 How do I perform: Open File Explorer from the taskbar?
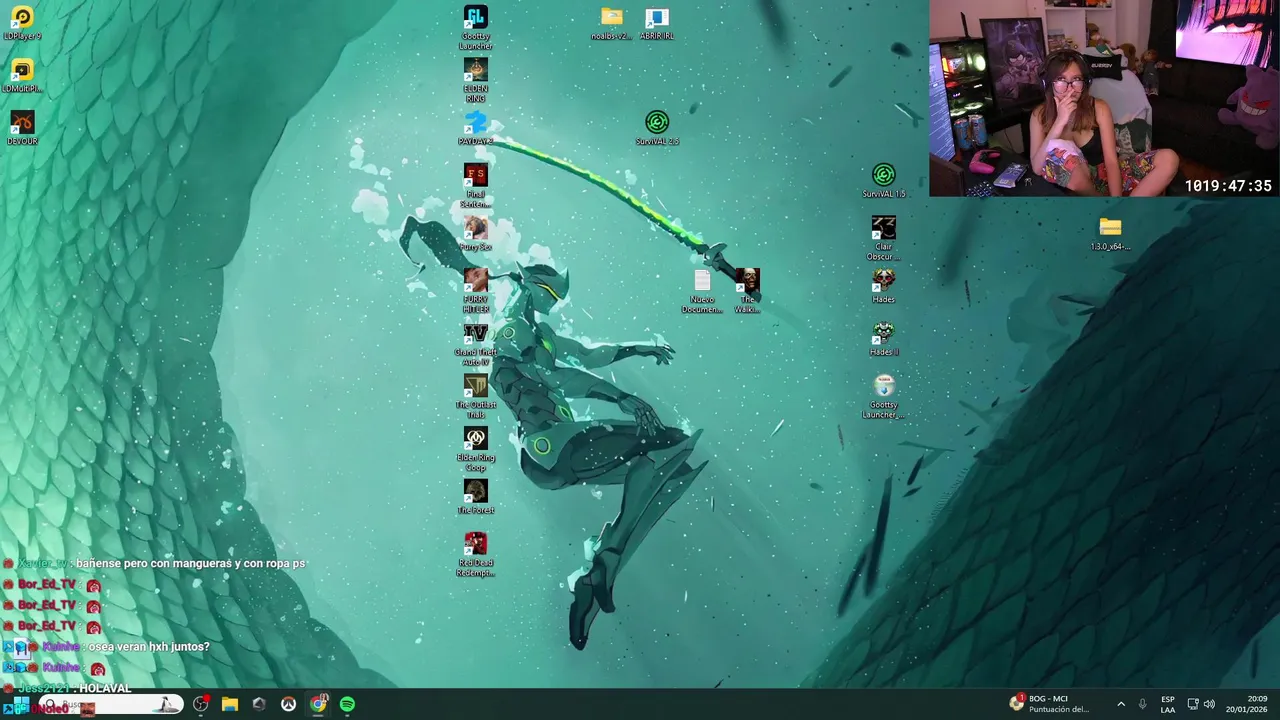click(230, 704)
